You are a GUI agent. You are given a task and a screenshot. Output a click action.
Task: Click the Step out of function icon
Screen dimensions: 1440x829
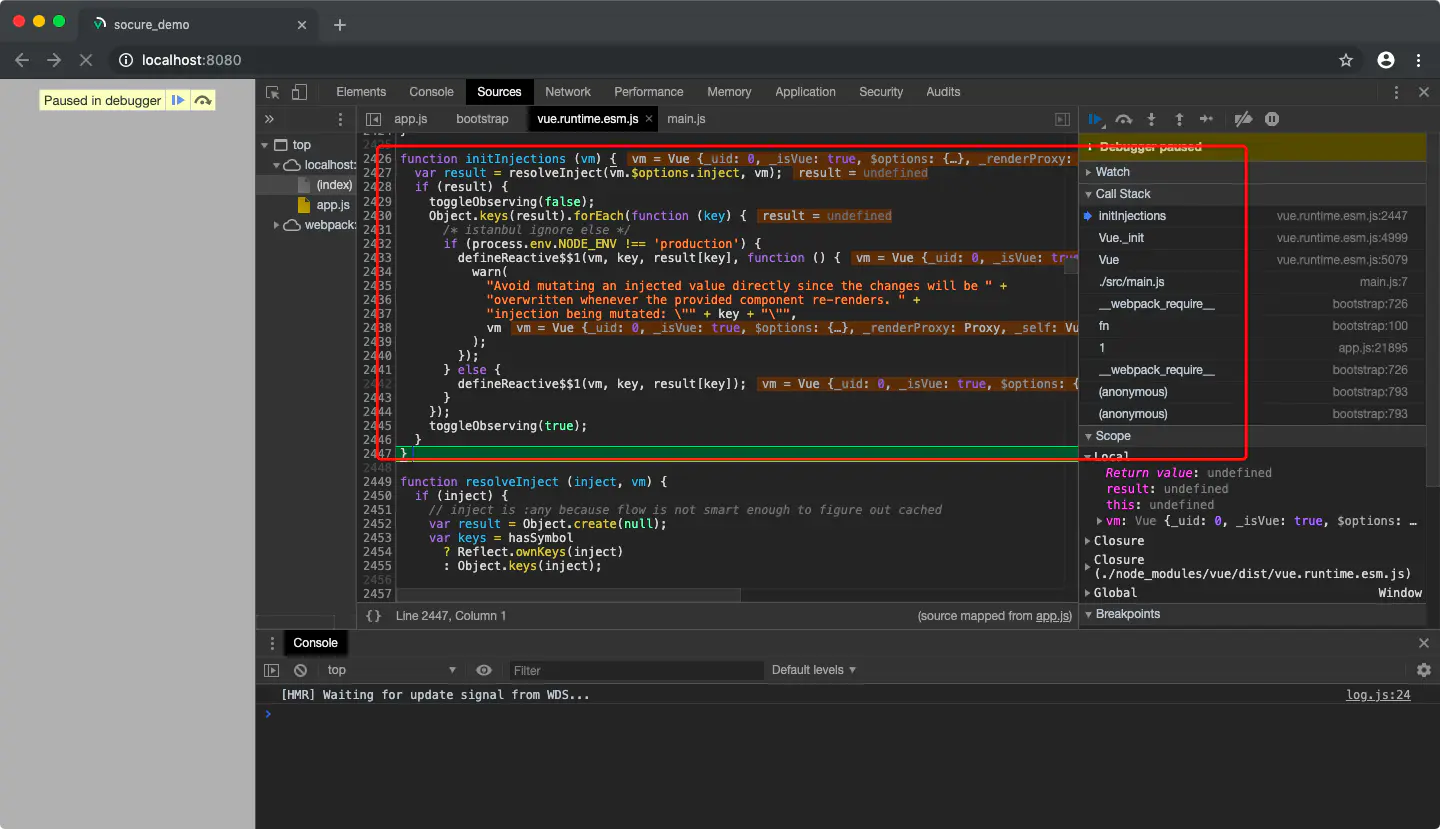(x=1179, y=119)
